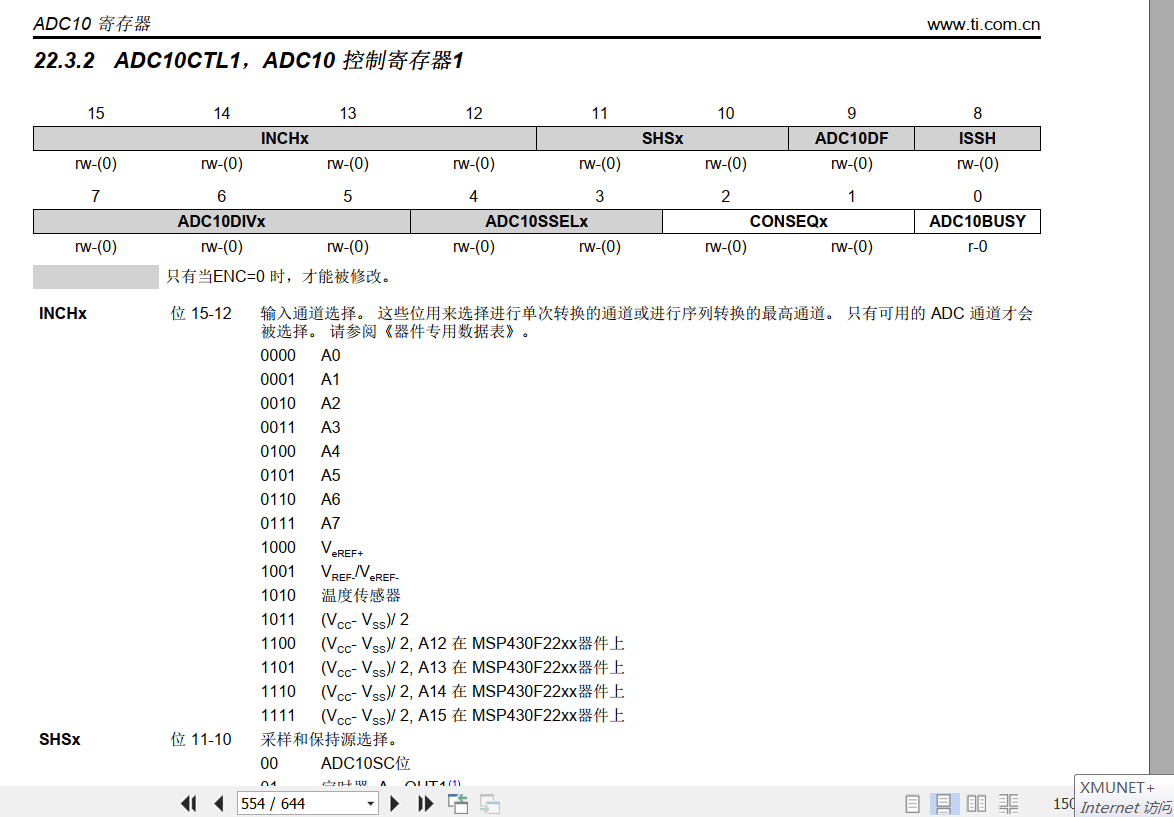Click the 0010 A2 channel row
This screenshot has width=1174, height=817.
click(x=300, y=404)
